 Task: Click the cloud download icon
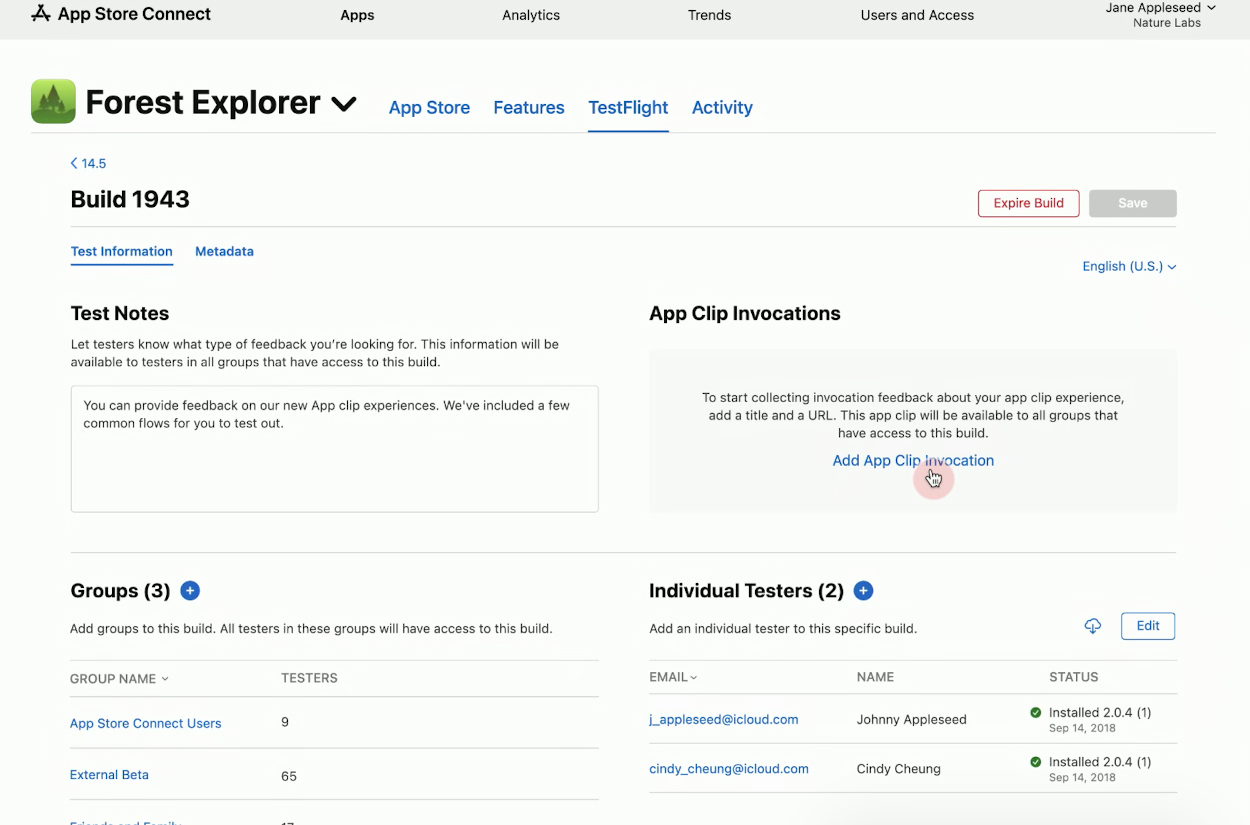pyautogui.click(x=1093, y=626)
